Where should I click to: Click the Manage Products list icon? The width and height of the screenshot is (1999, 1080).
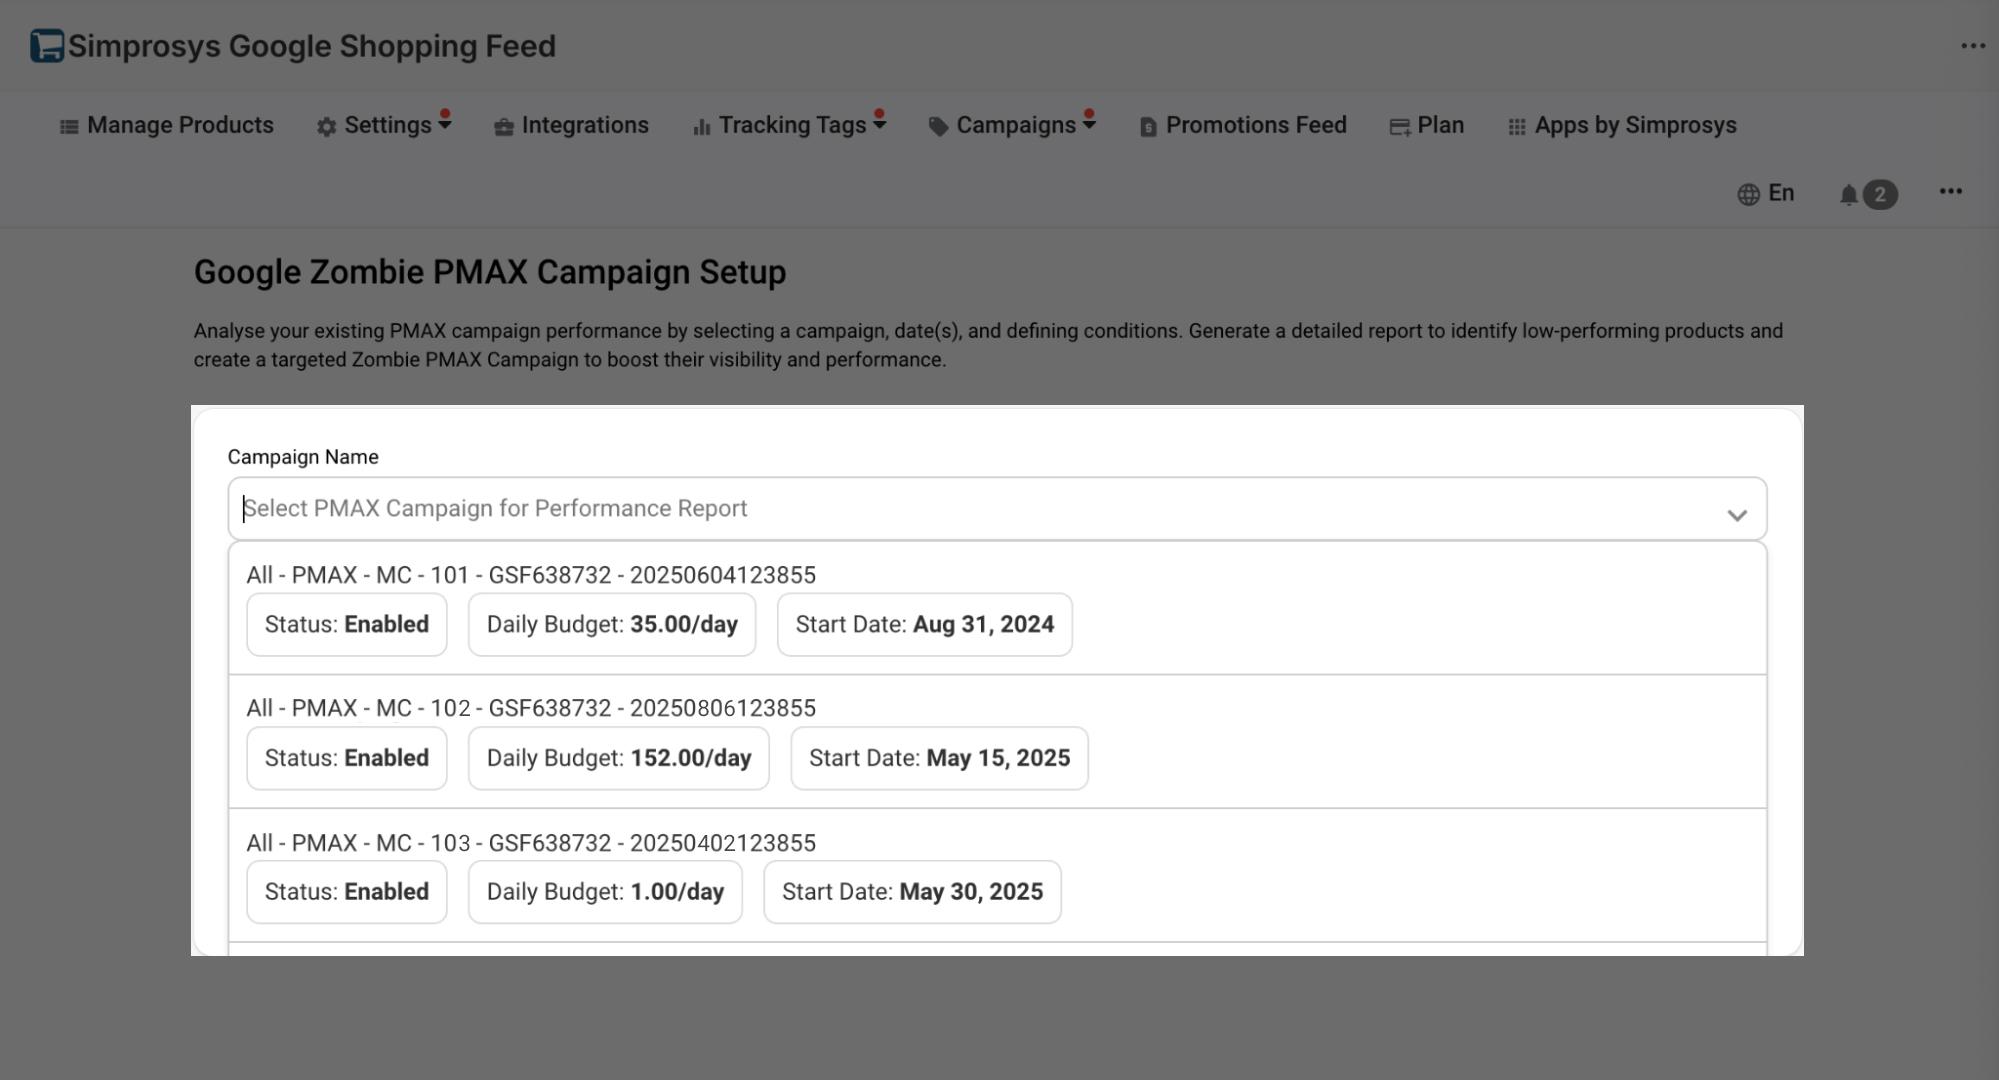tap(69, 127)
